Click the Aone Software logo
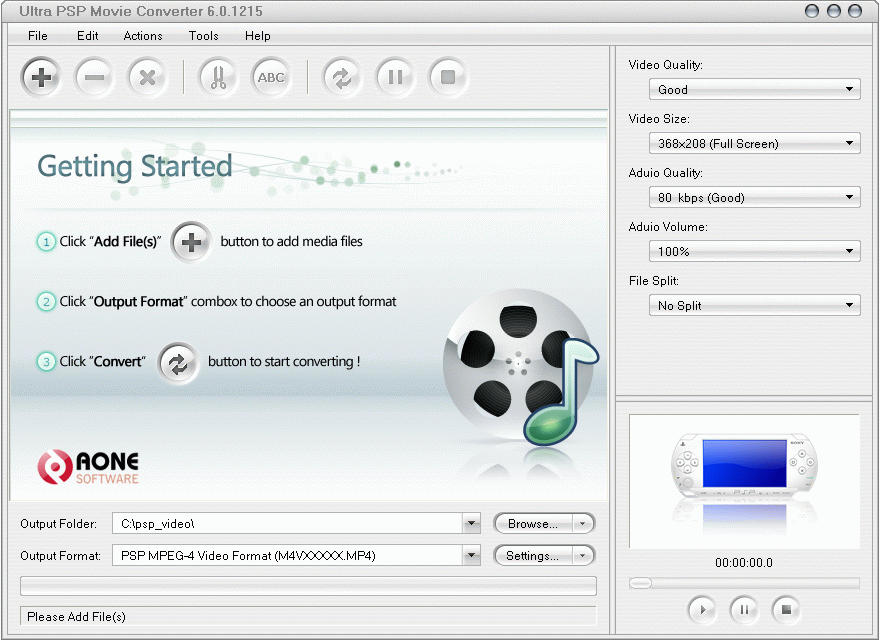 tap(88, 467)
